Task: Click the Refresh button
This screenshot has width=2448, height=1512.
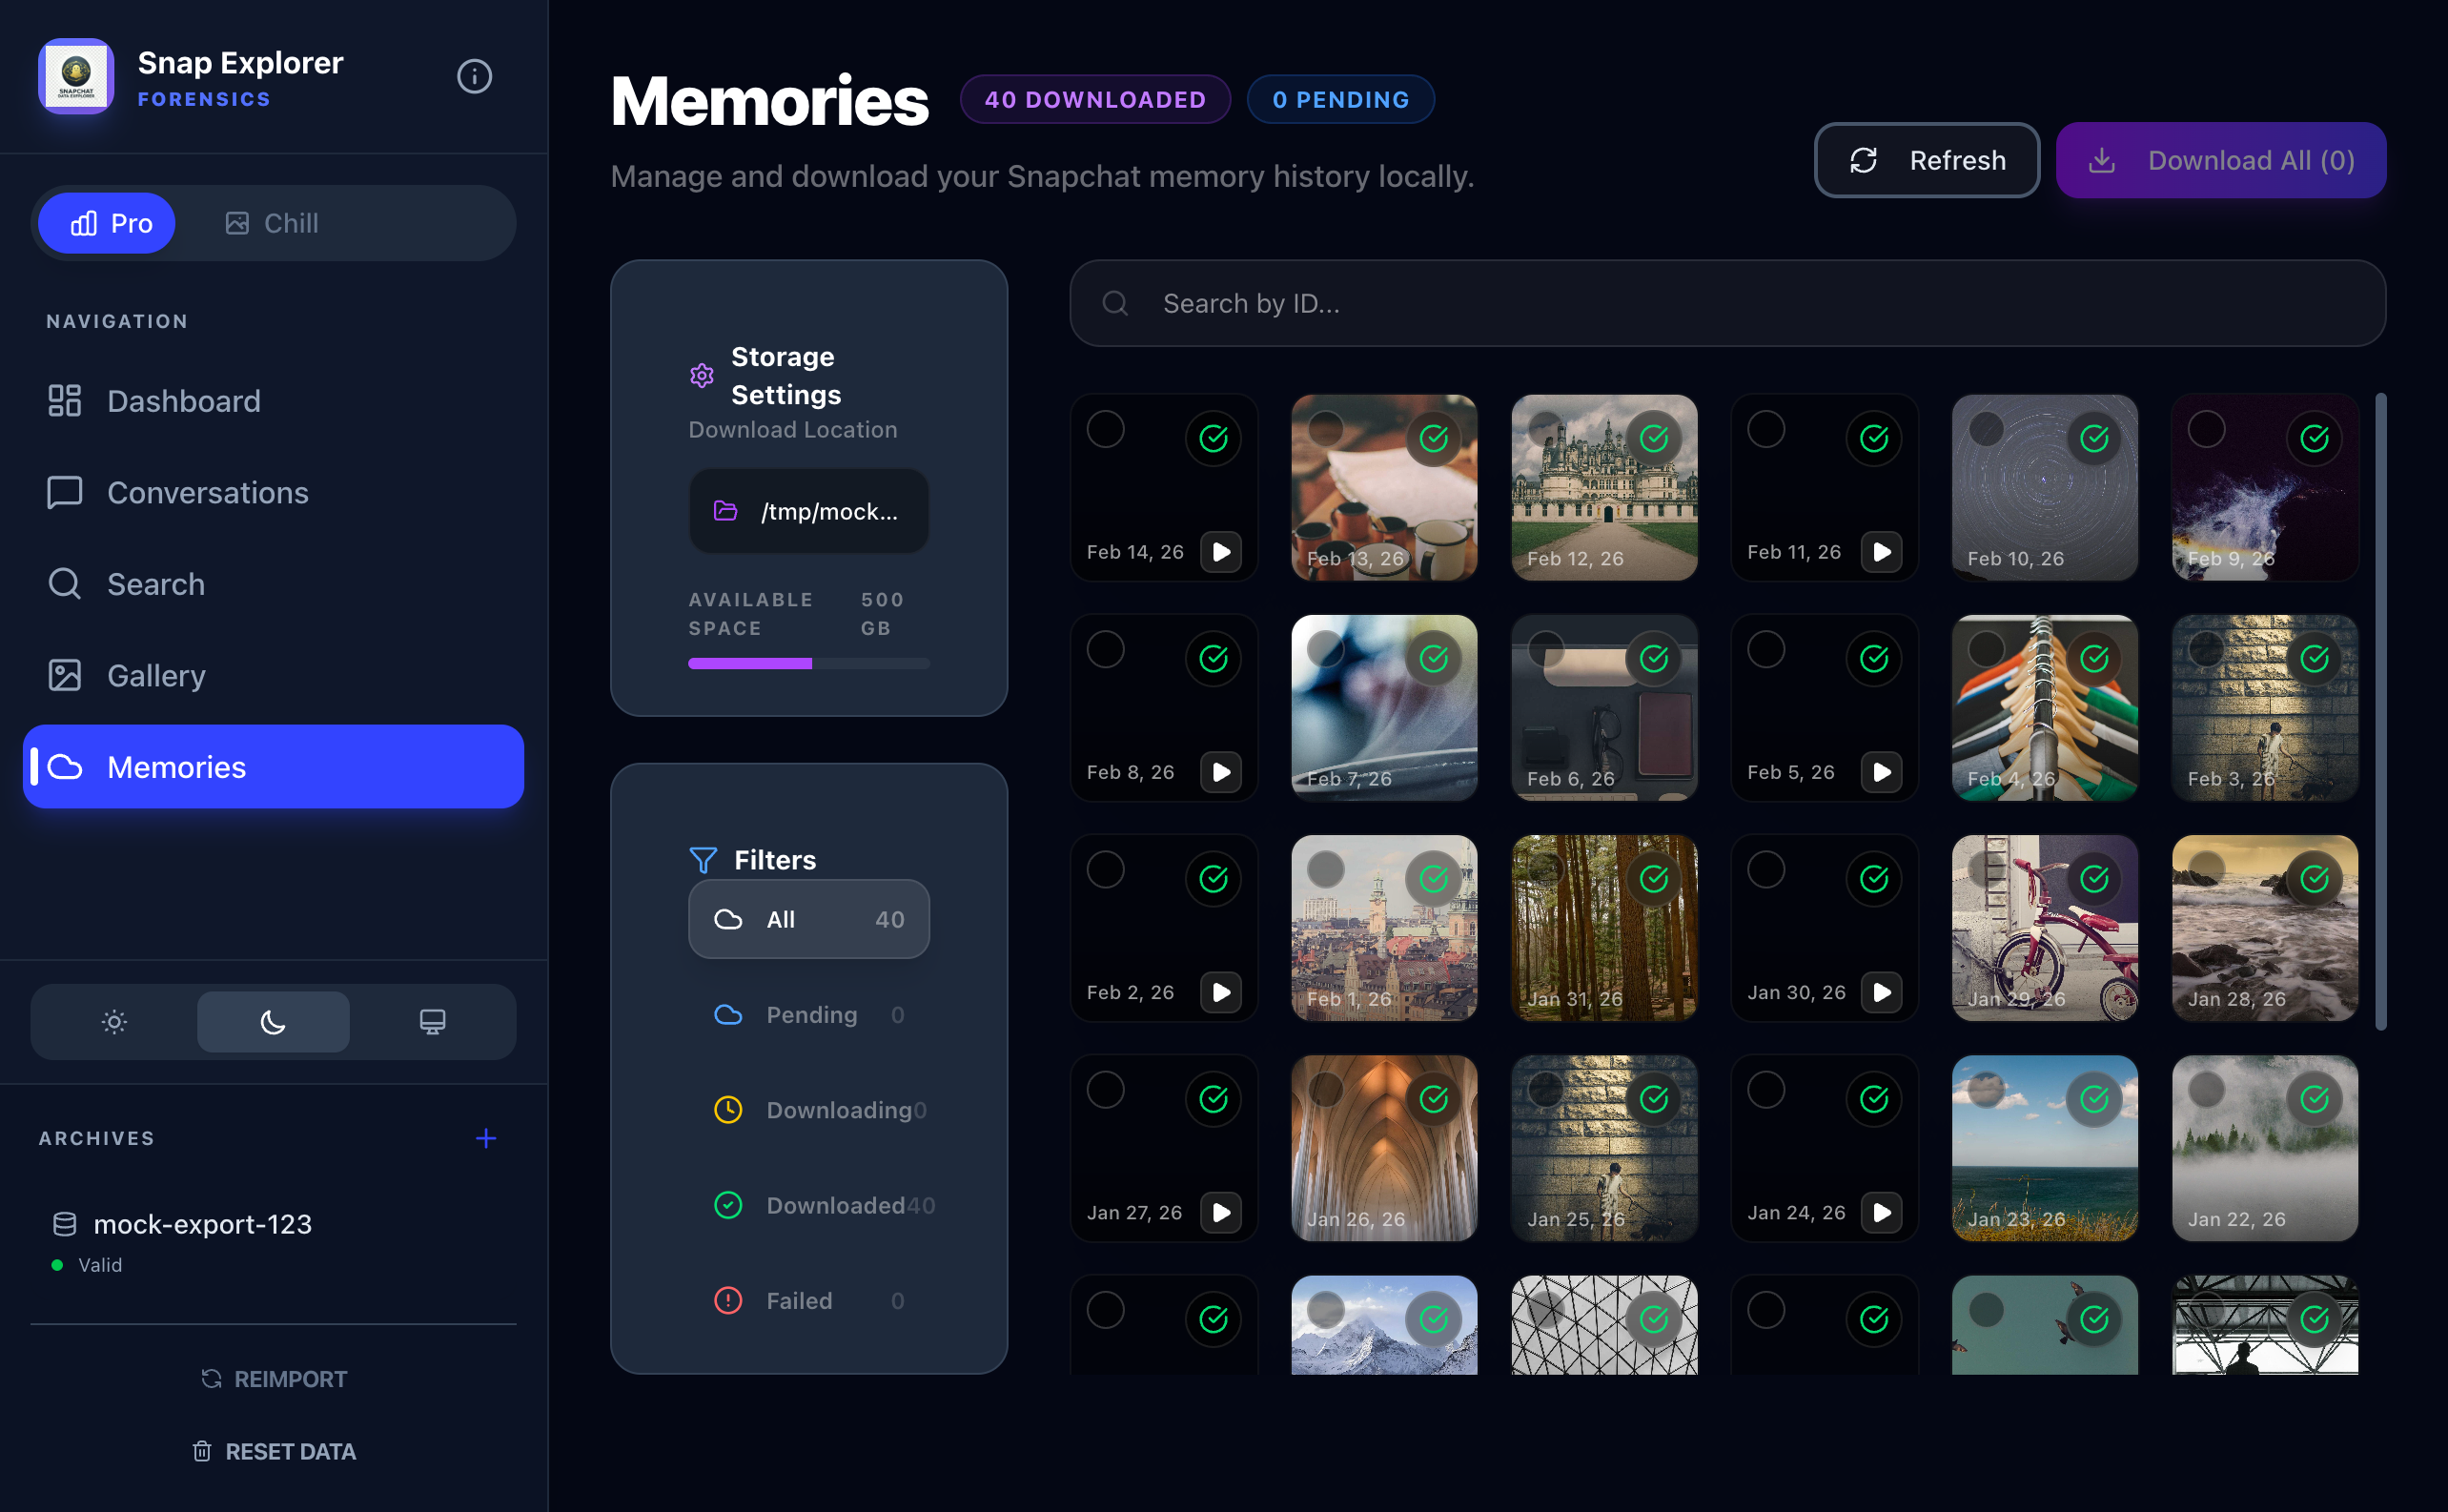Action: tap(1926, 160)
